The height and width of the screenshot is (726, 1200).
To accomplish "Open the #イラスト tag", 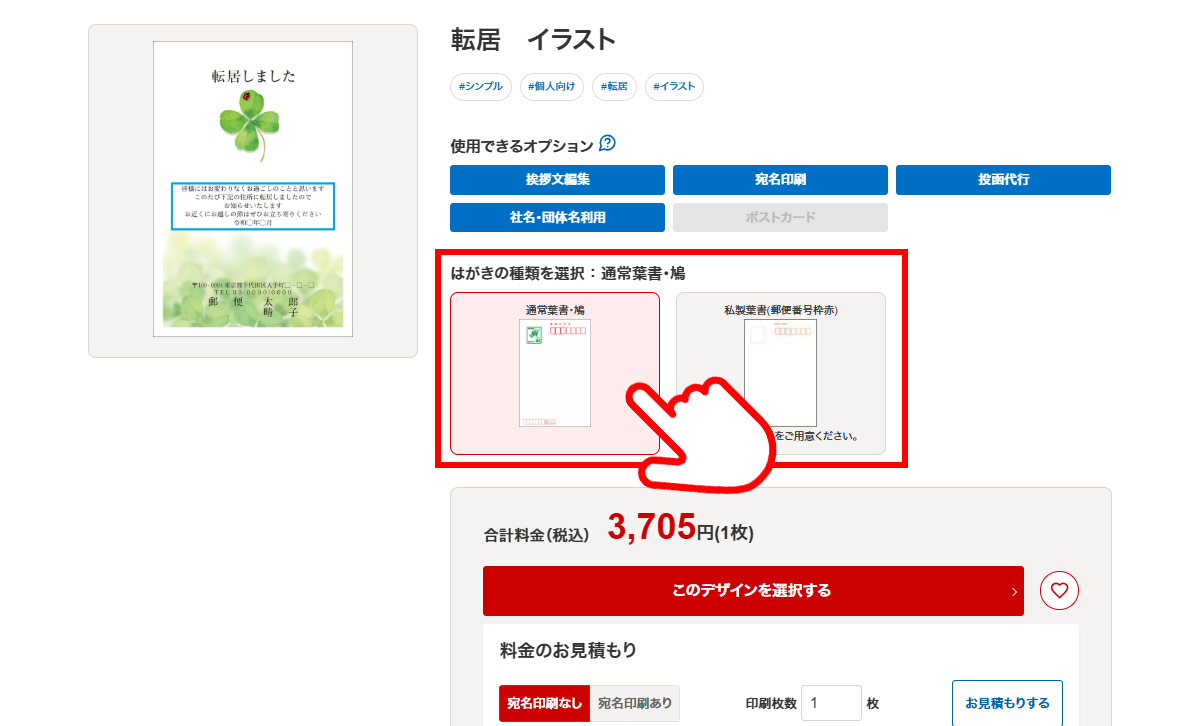I will click(x=674, y=87).
